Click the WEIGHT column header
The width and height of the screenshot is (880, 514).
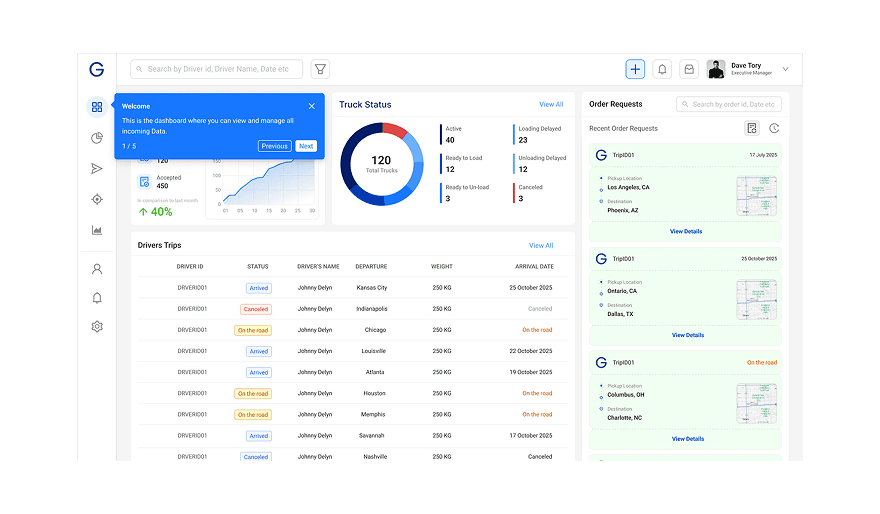[x=442, y=267]
